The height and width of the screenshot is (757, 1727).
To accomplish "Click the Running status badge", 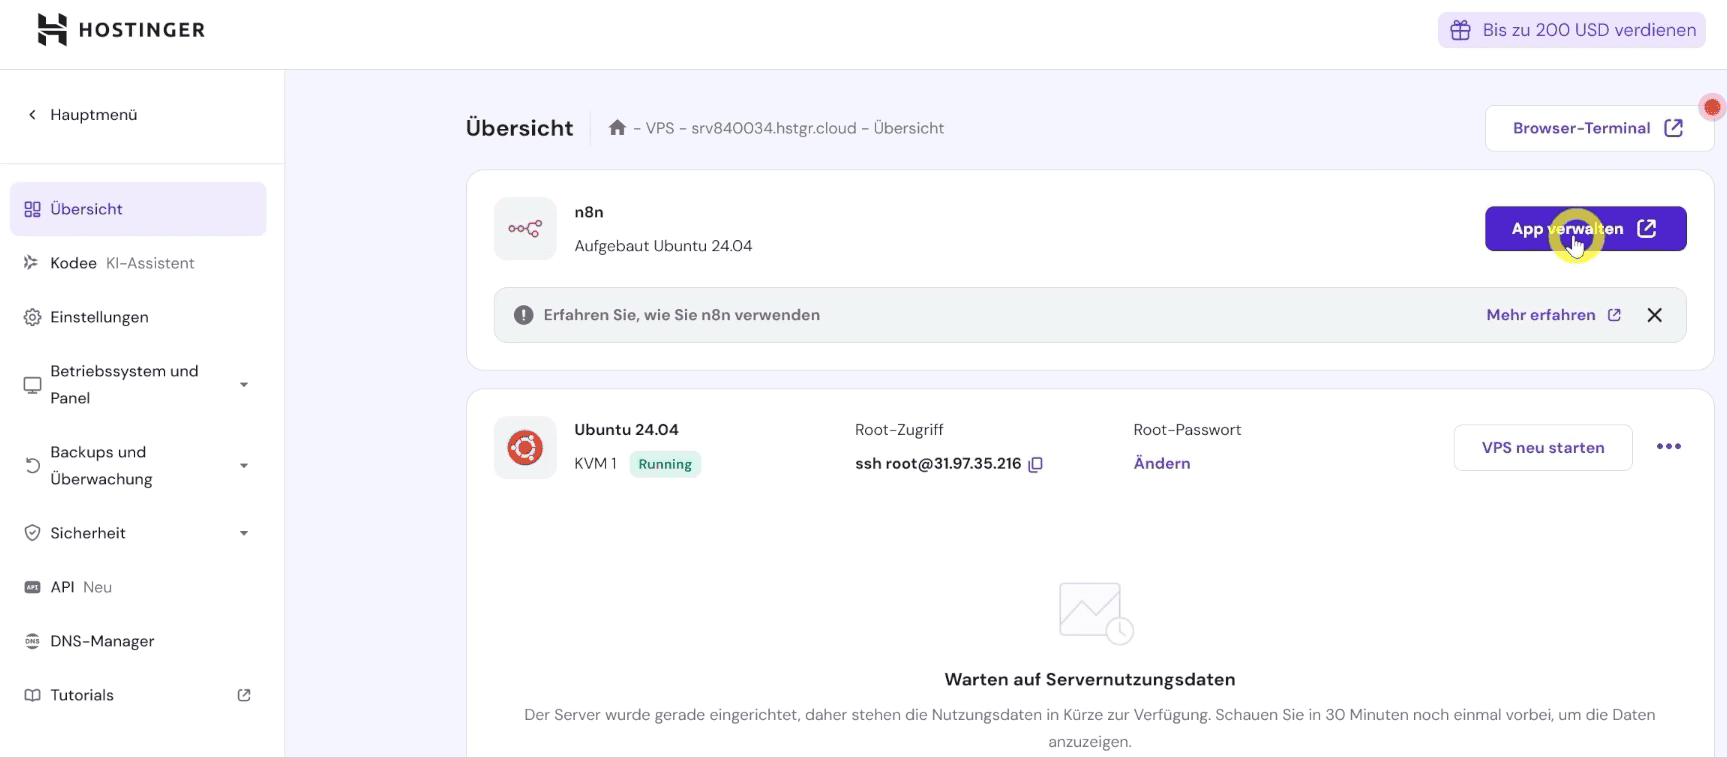I will click(x=665, y=464).
